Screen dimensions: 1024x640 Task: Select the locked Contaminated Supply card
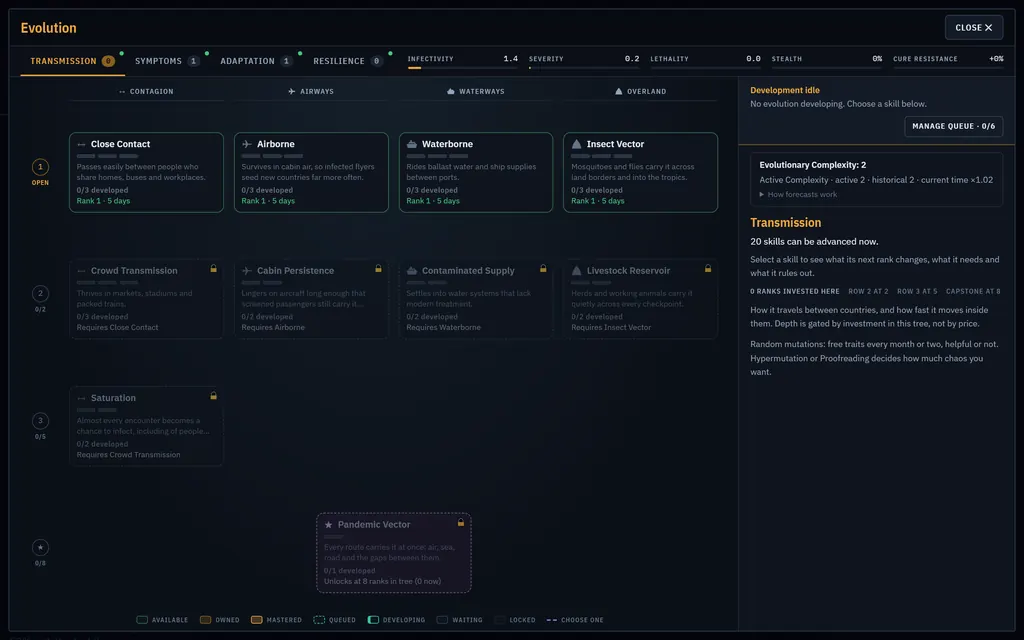(x=476, y=299)
